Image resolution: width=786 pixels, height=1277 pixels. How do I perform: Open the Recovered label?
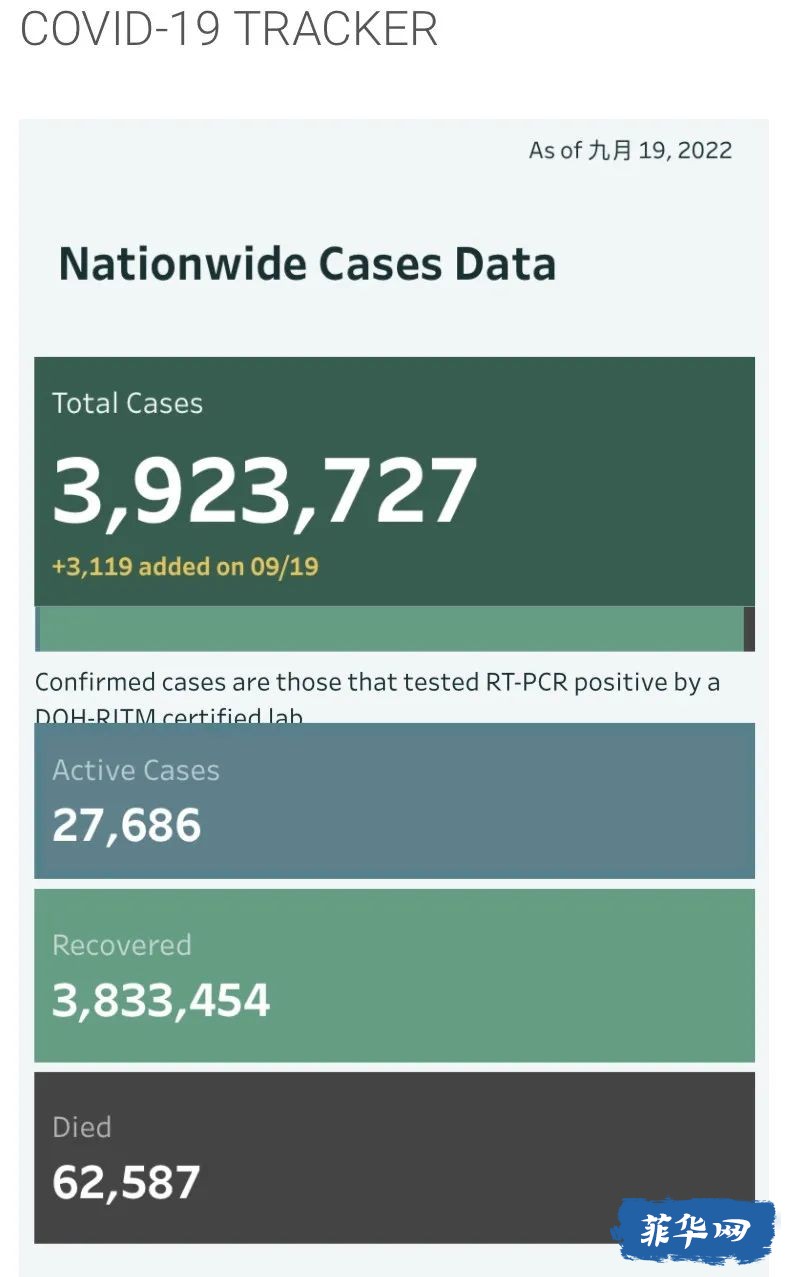coord(121,945)
